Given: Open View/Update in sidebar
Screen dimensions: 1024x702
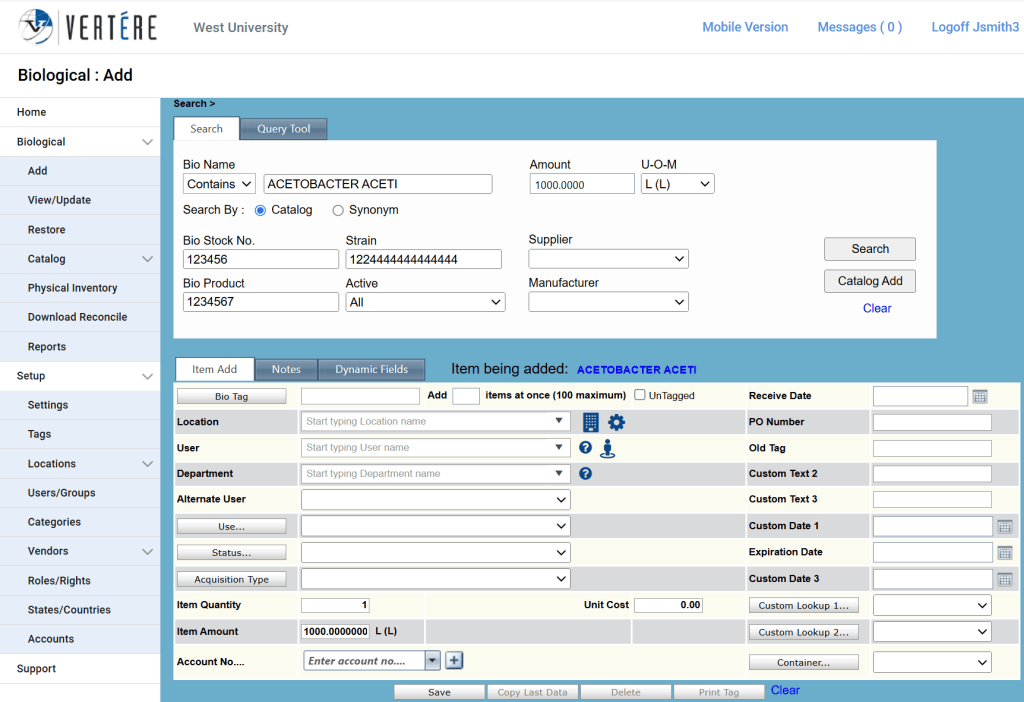Looking at the screenshot, I should click(x=80, y=200).
